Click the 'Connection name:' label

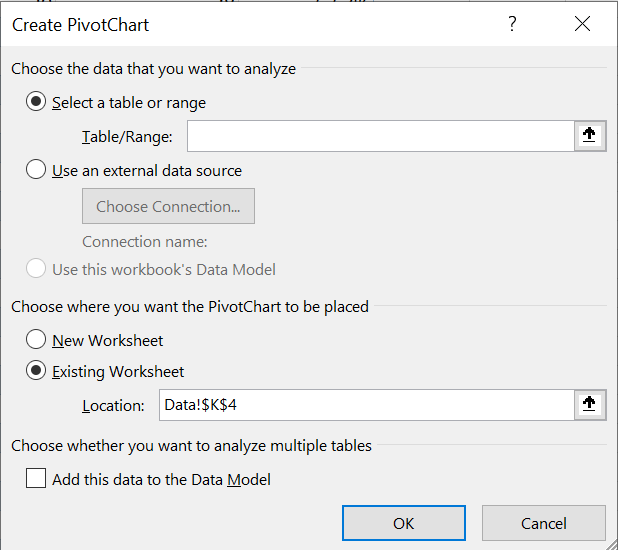tap(144, 242)
